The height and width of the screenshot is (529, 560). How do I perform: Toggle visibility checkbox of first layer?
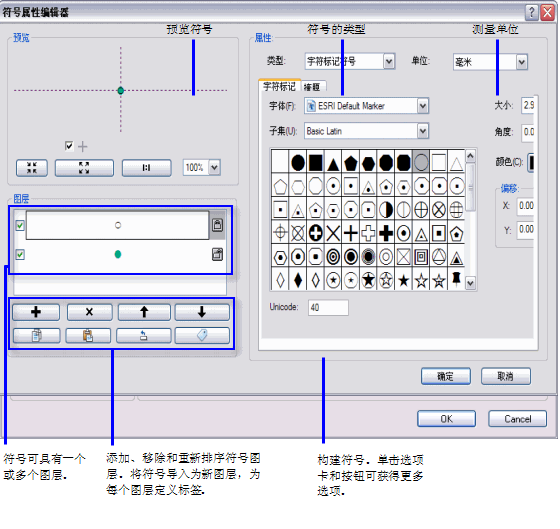click(x=20, y=225)
